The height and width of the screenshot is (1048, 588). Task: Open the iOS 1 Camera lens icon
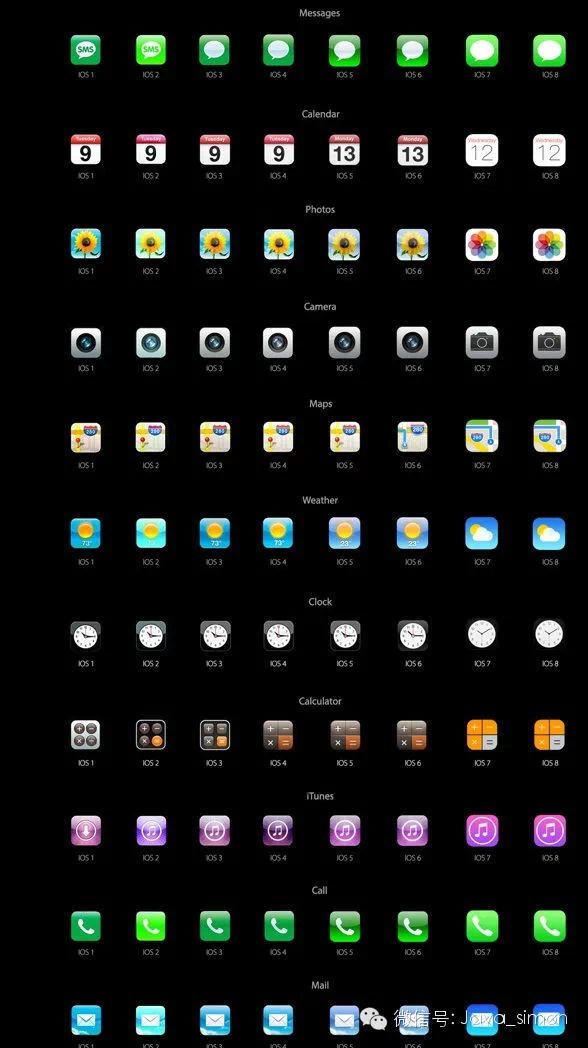coord(86,342)
